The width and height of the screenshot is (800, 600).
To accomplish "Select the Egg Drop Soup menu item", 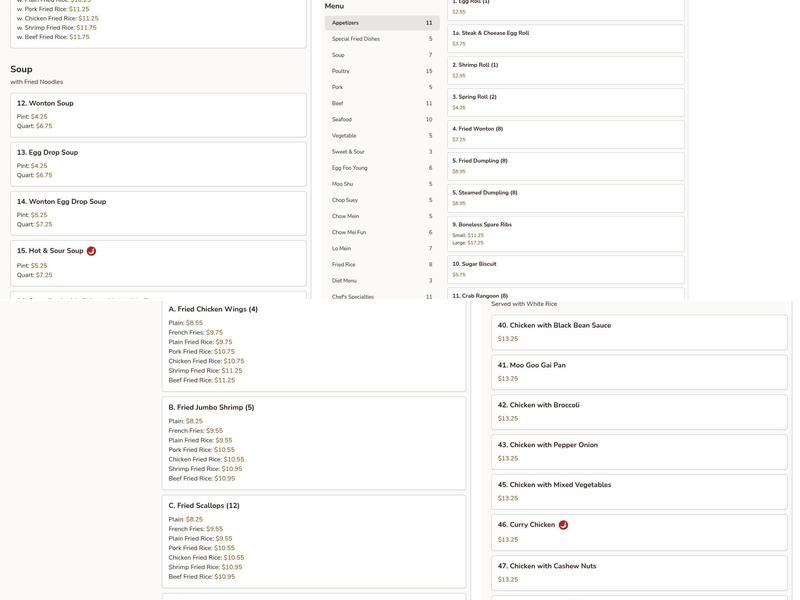I will tap(158, 163).
